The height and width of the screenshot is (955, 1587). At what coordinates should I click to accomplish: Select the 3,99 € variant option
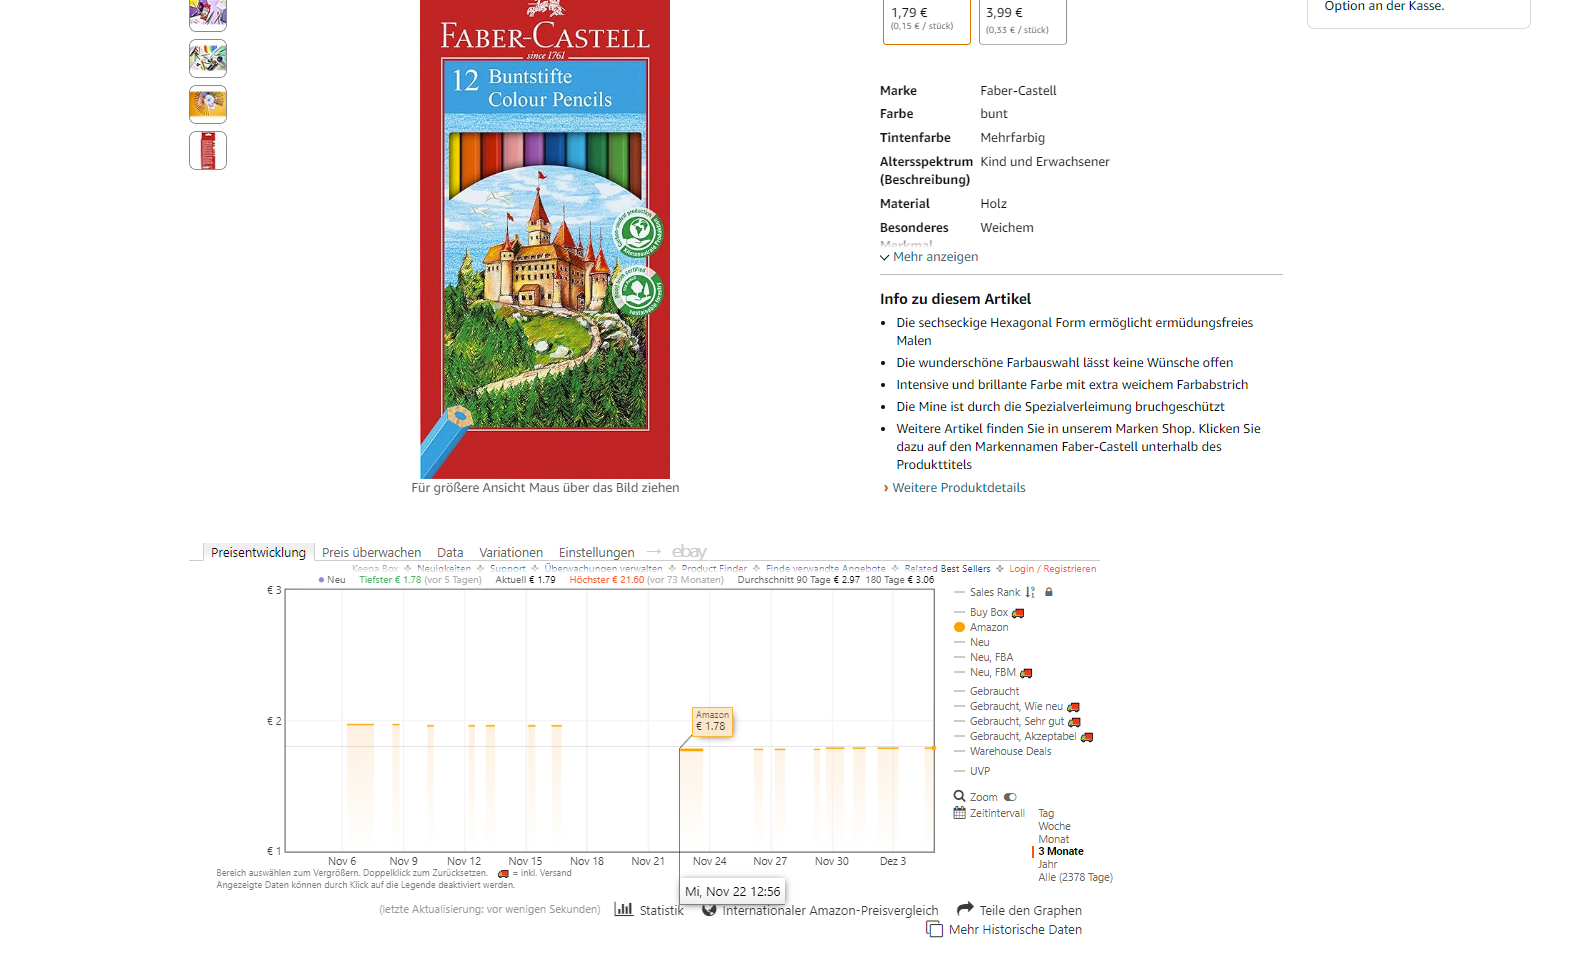[1022, 19]
